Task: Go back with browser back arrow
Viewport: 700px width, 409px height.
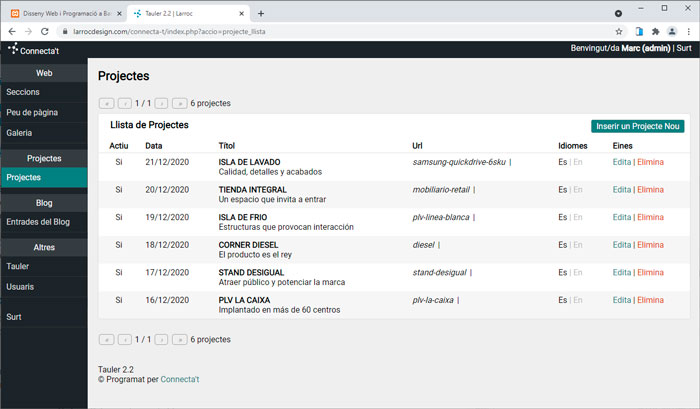Action: [12, 32]
